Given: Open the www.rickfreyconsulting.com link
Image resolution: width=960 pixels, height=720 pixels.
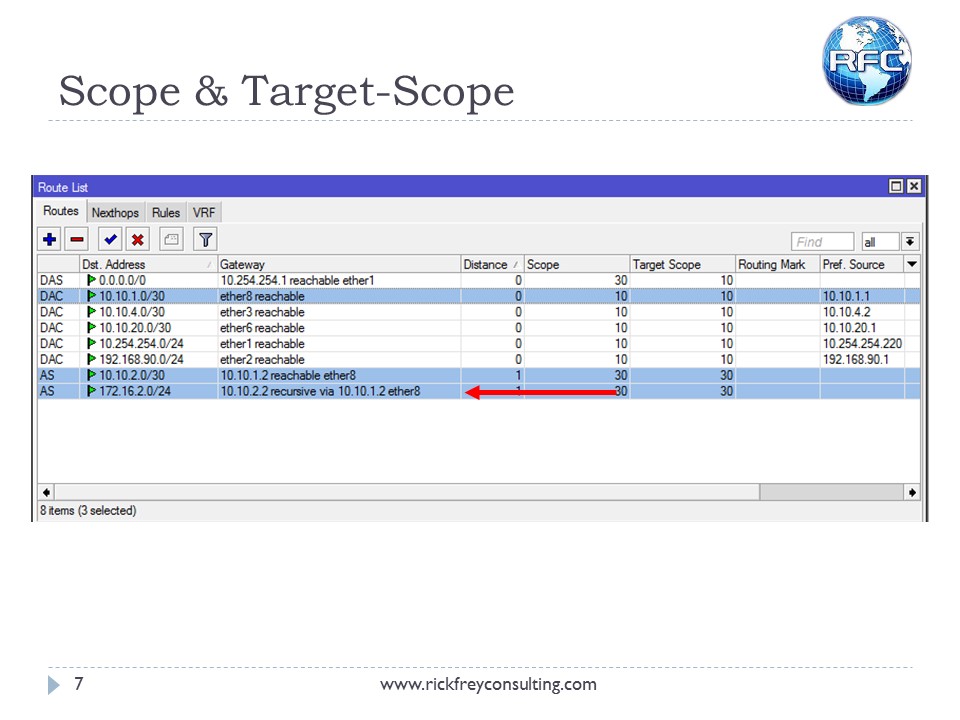Looking at the screenshot, I should pyautogui.click(x=488, y=684).
